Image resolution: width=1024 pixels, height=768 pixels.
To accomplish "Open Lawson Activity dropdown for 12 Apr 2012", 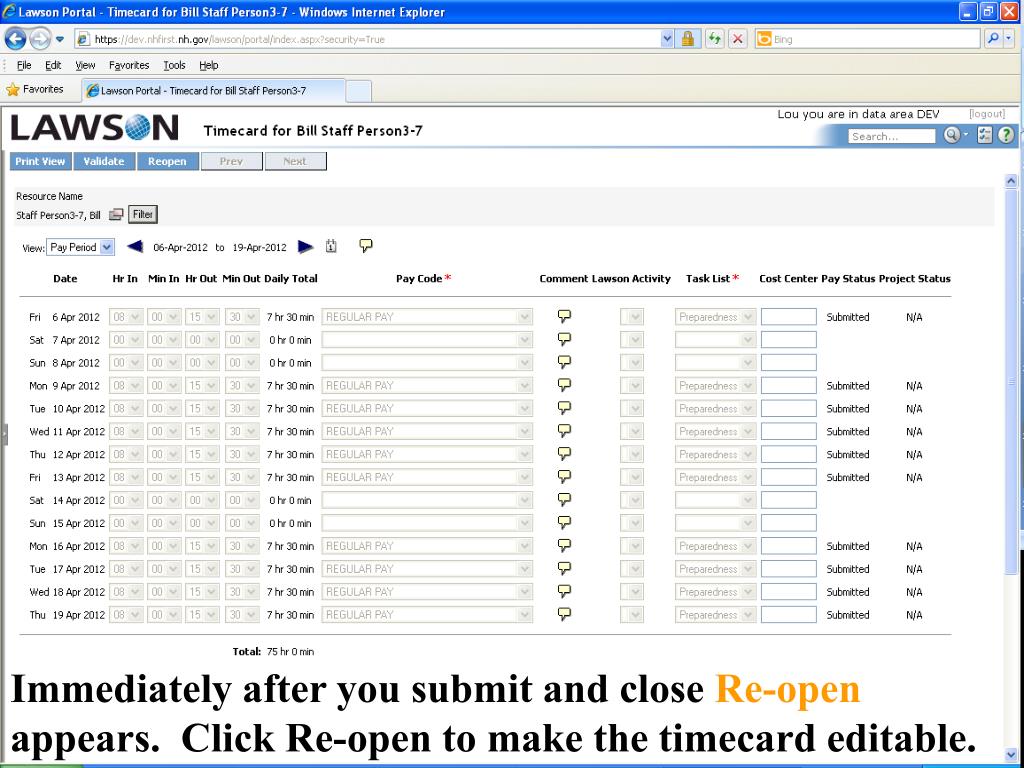I will coord(632,454).
